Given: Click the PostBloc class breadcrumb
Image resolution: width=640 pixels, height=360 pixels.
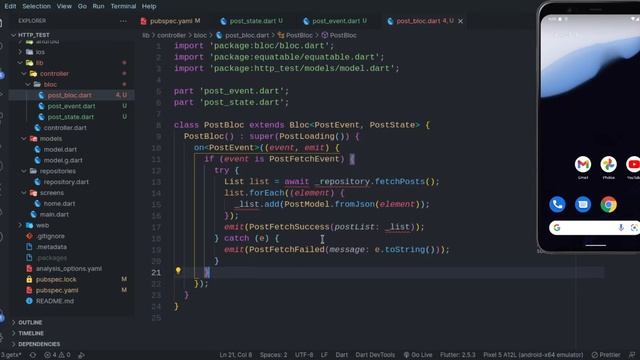Looking at the screenshot, I should click(299, 35).
